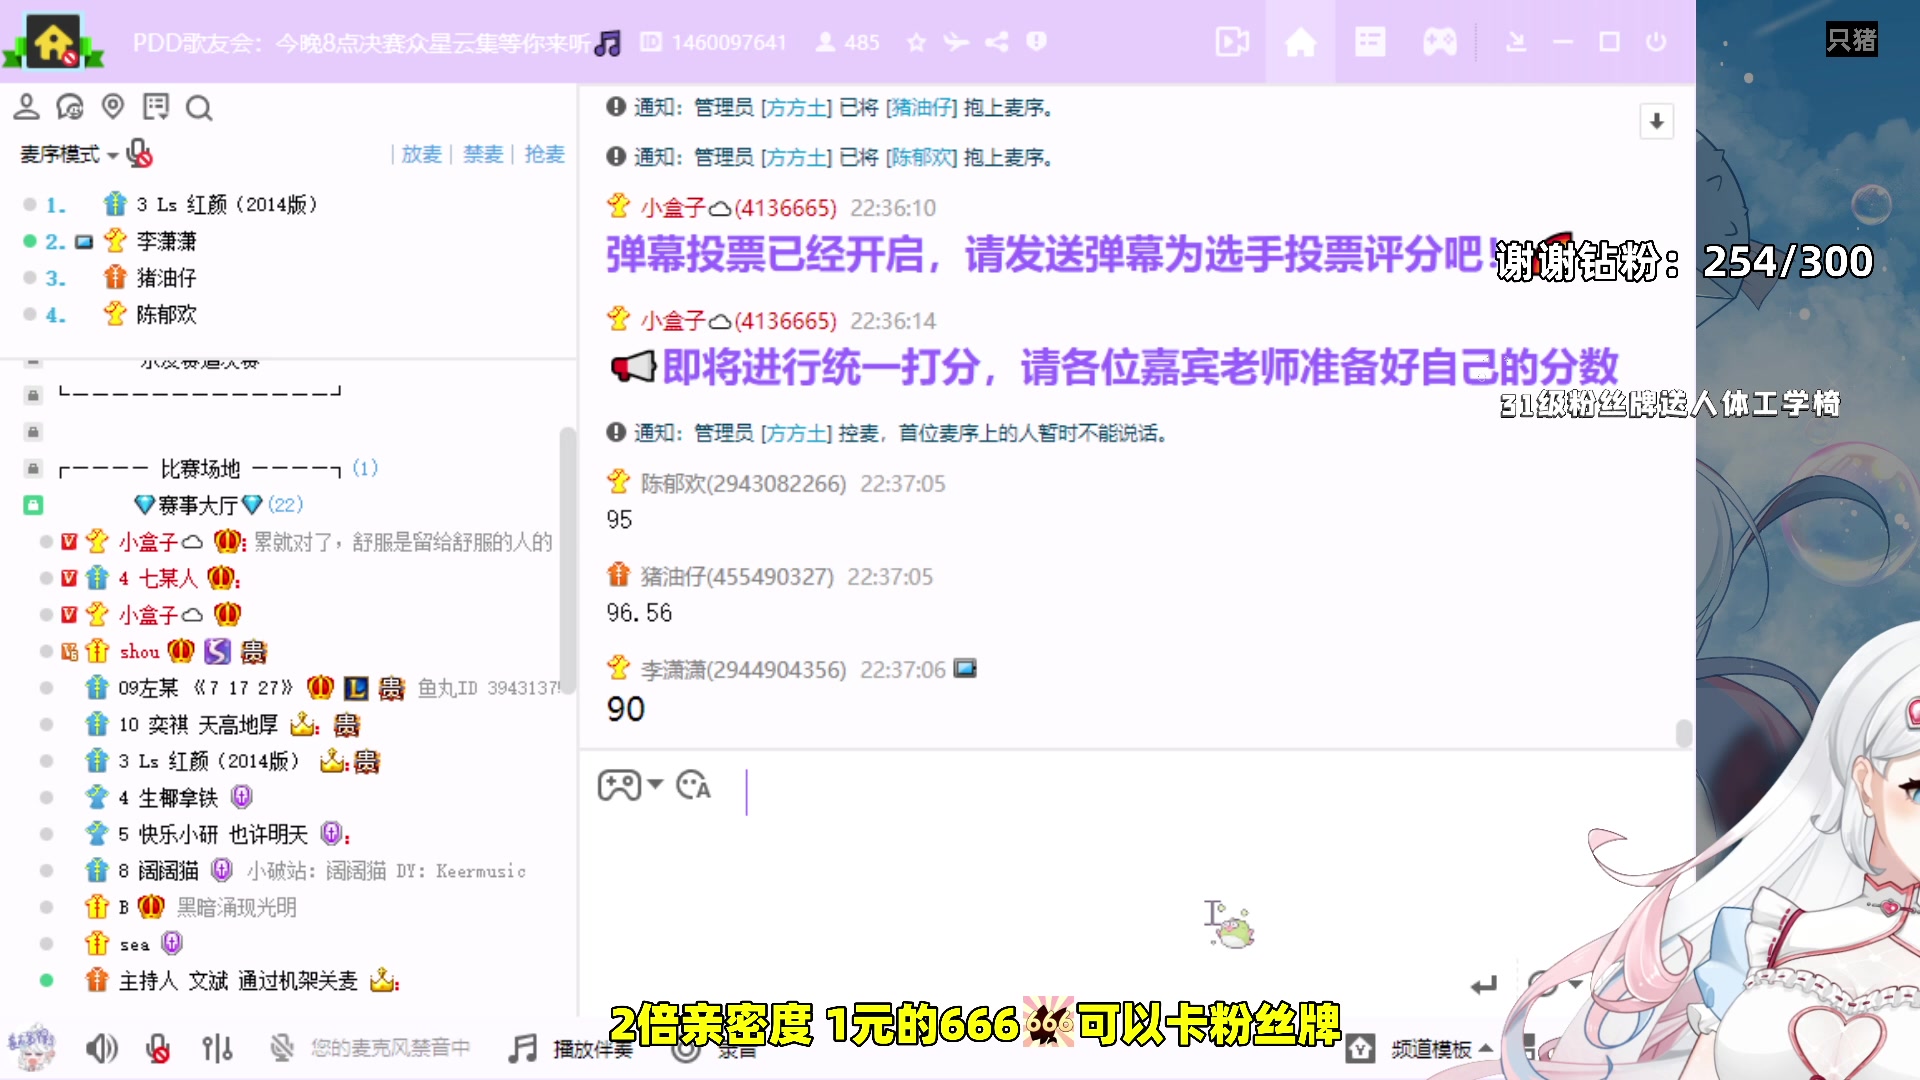Click the 禁麦 link above the mic queue
The image size is (1920, 1080).
(481, 155)
